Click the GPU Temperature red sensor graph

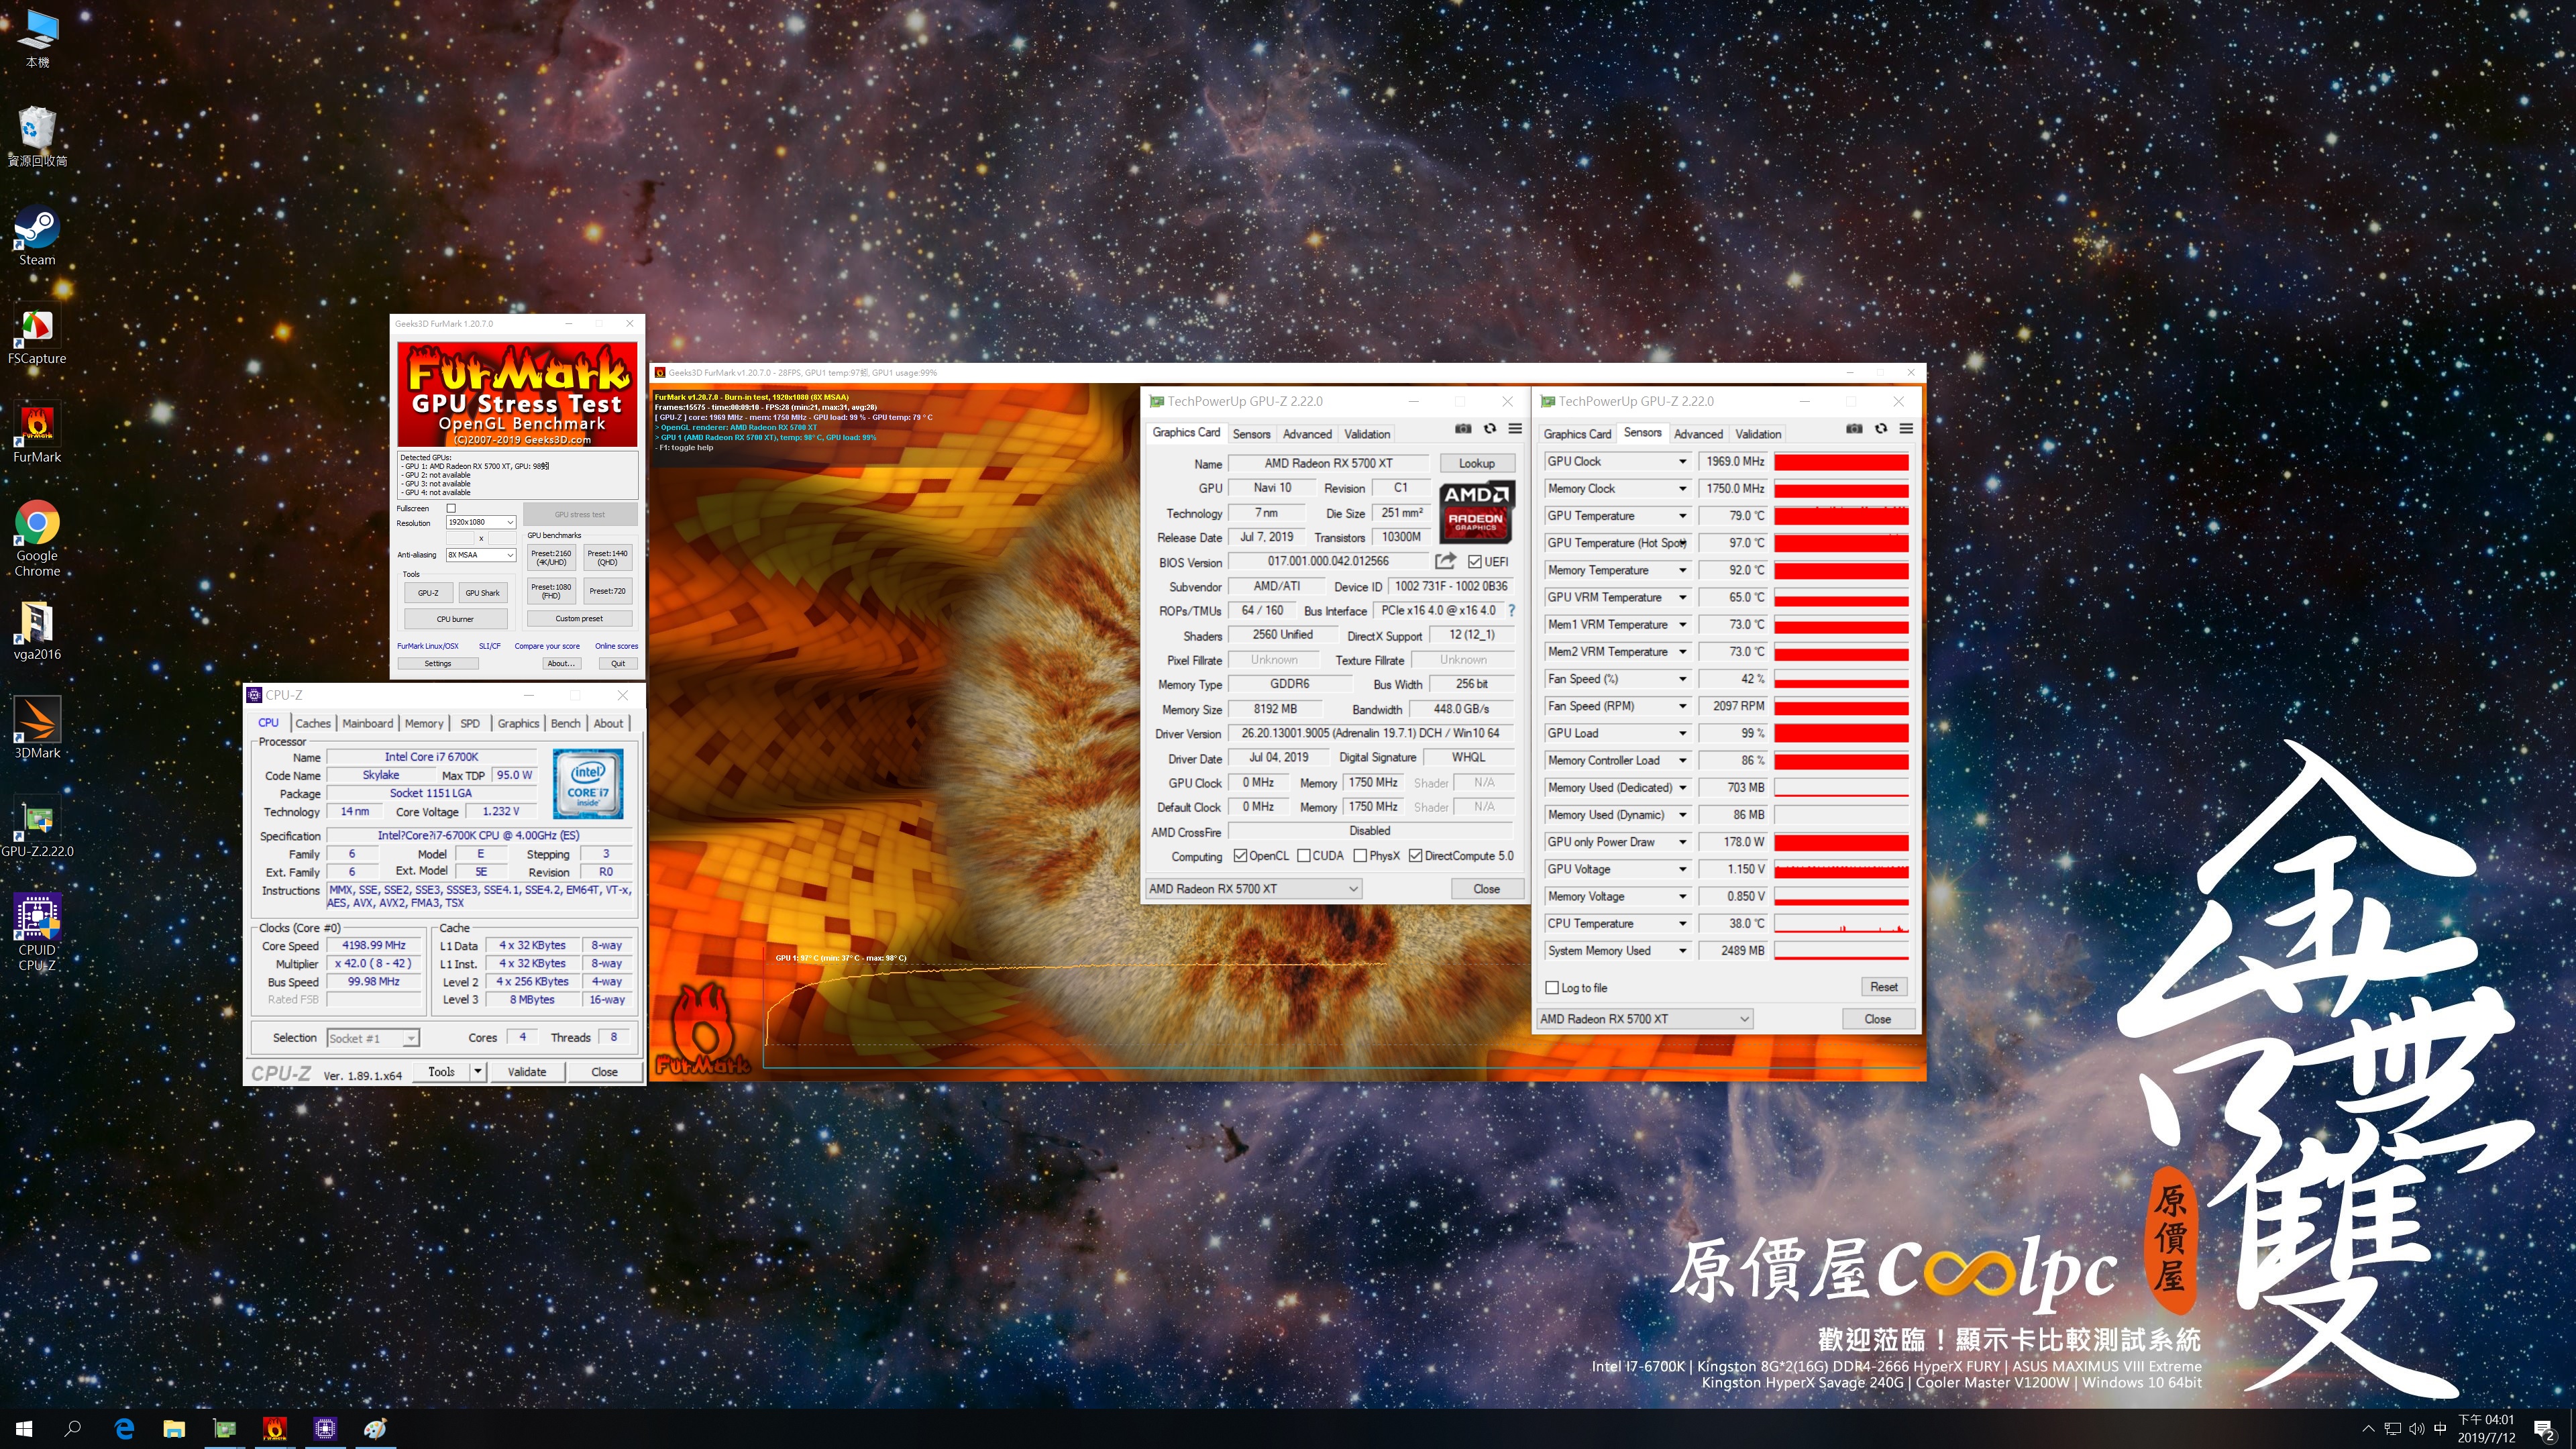tap(1841, 516)
